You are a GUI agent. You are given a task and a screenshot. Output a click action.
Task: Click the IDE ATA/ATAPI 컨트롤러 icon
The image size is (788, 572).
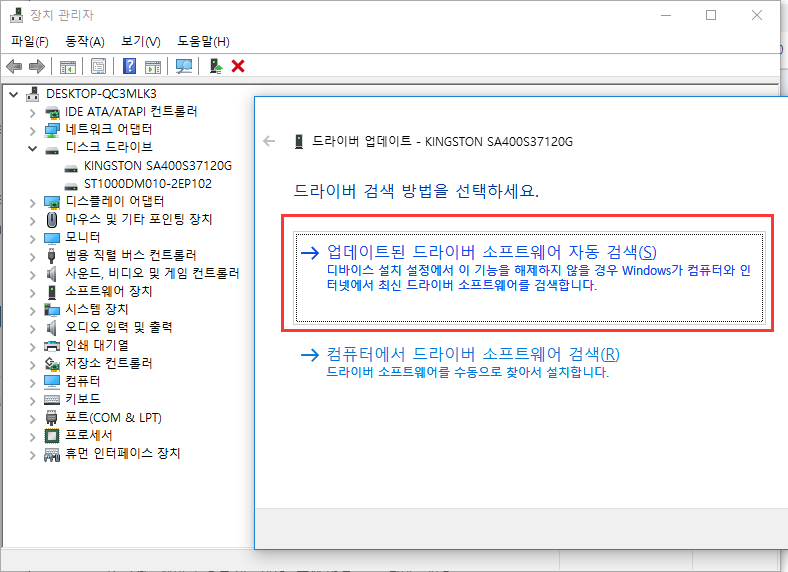click(52, 112)
